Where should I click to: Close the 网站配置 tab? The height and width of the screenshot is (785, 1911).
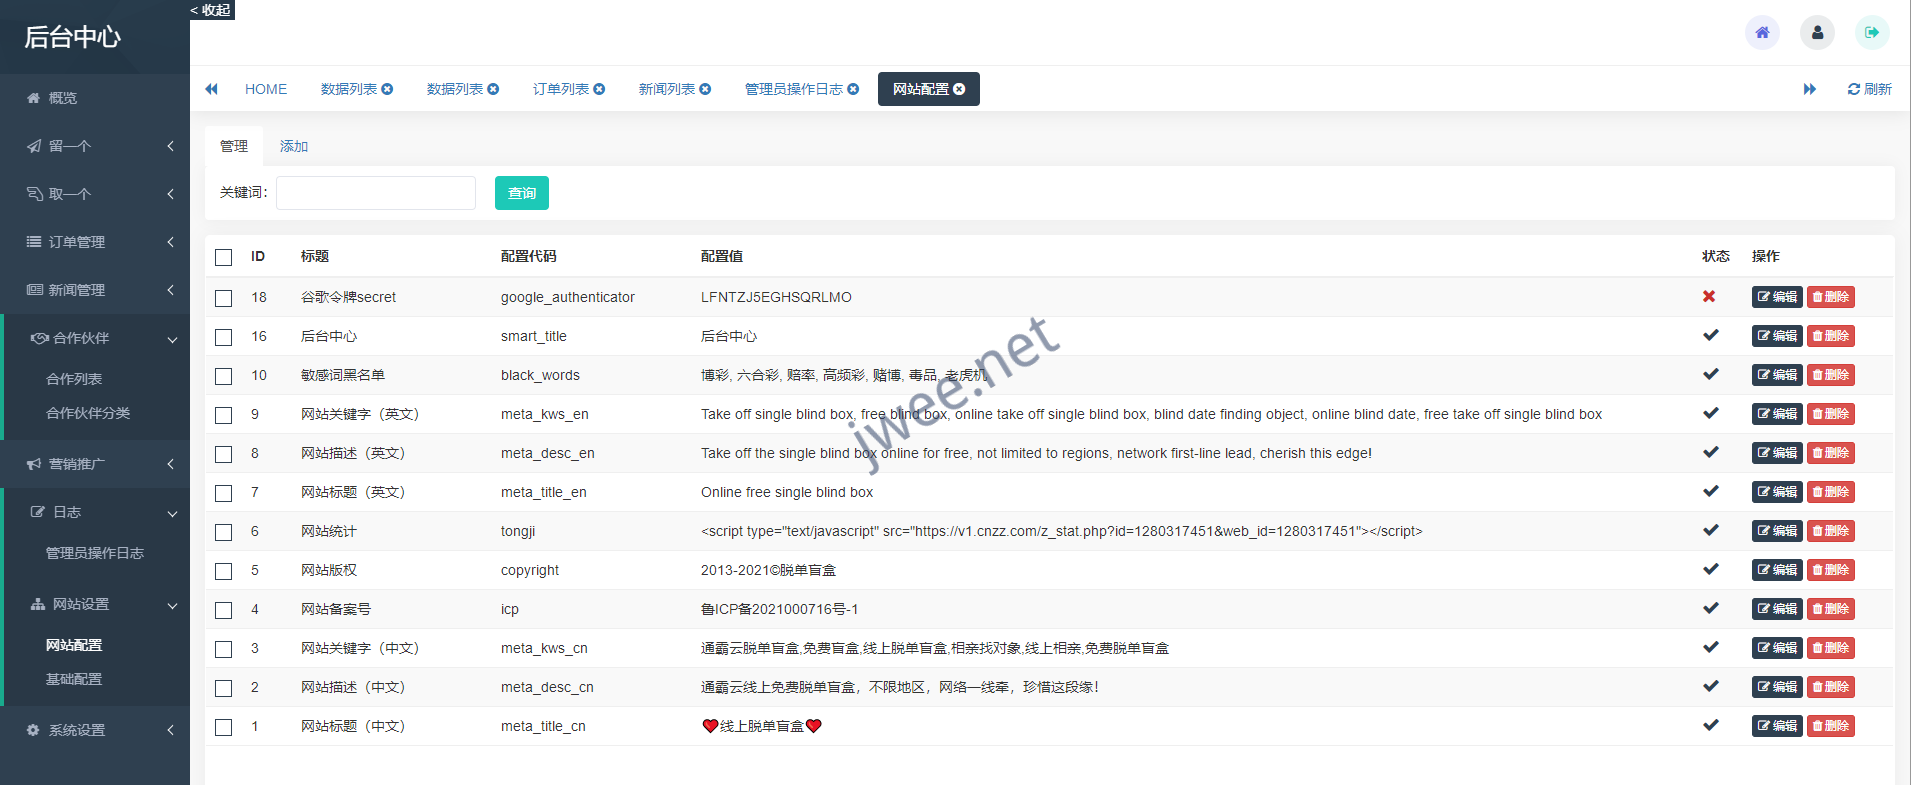(x=959, y=89)
